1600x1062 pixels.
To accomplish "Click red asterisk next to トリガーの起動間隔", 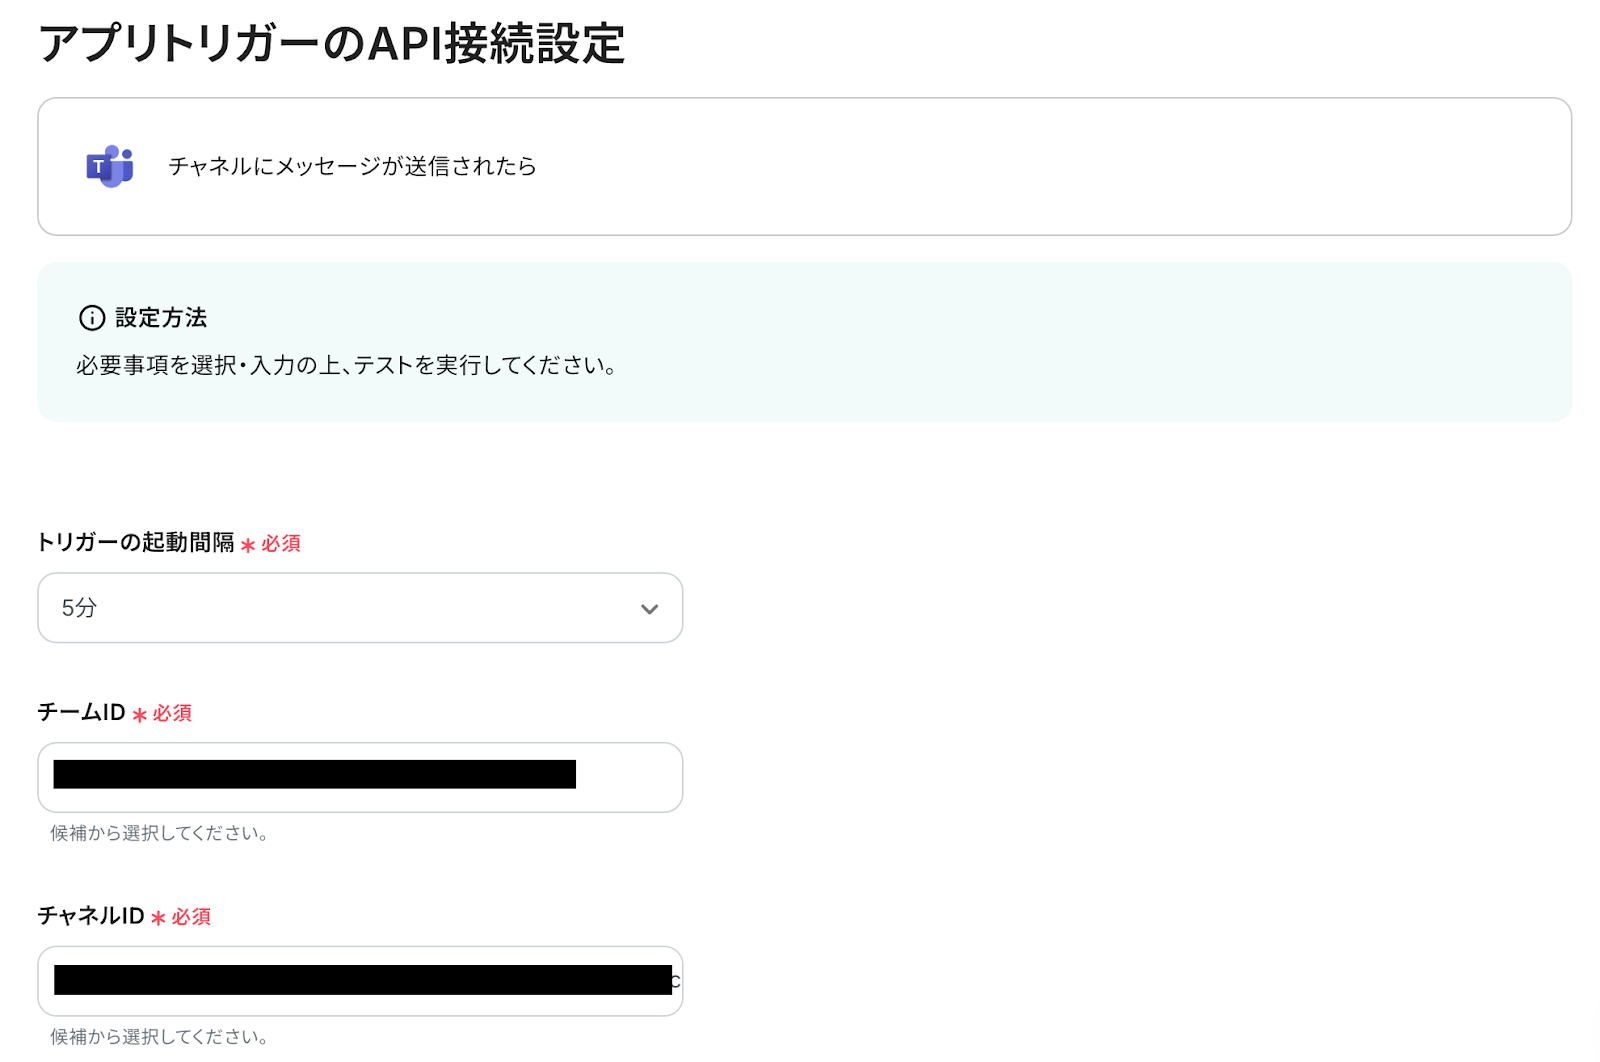I will [248, 545].
